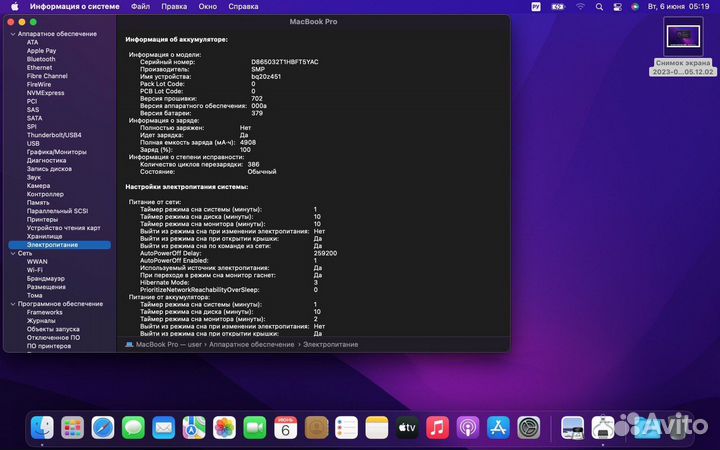
Task: Select Bluetooth in the sidebar
Action: 41,59
